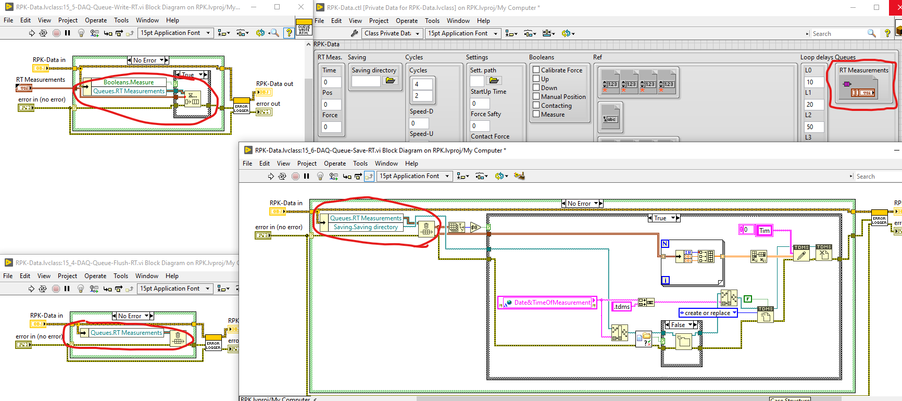Viewport: 902px width, 401px height.
Task: Click Get Queue Status node in Queue-Save-RT
Action: (x=425, y=228)
